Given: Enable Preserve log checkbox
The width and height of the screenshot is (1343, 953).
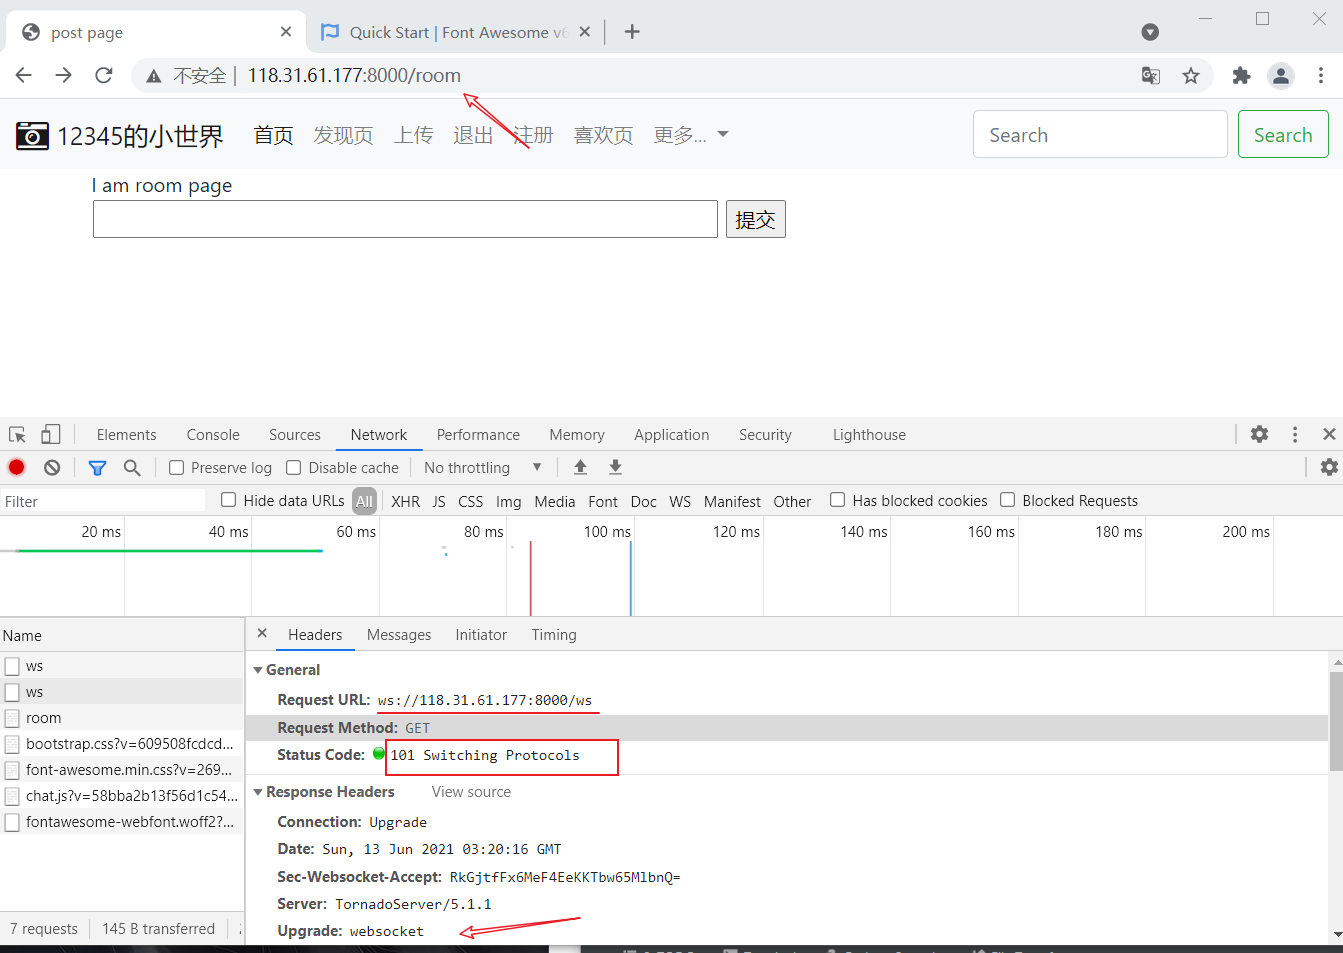Looking at the screenshot, I should [176, 467].
